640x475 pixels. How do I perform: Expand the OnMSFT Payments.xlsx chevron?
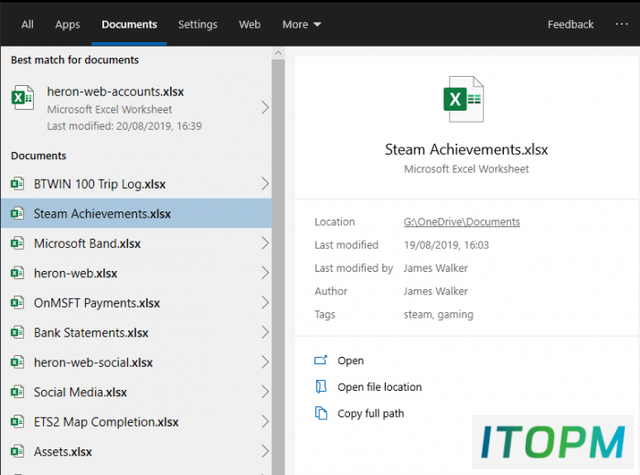point(265,303)
